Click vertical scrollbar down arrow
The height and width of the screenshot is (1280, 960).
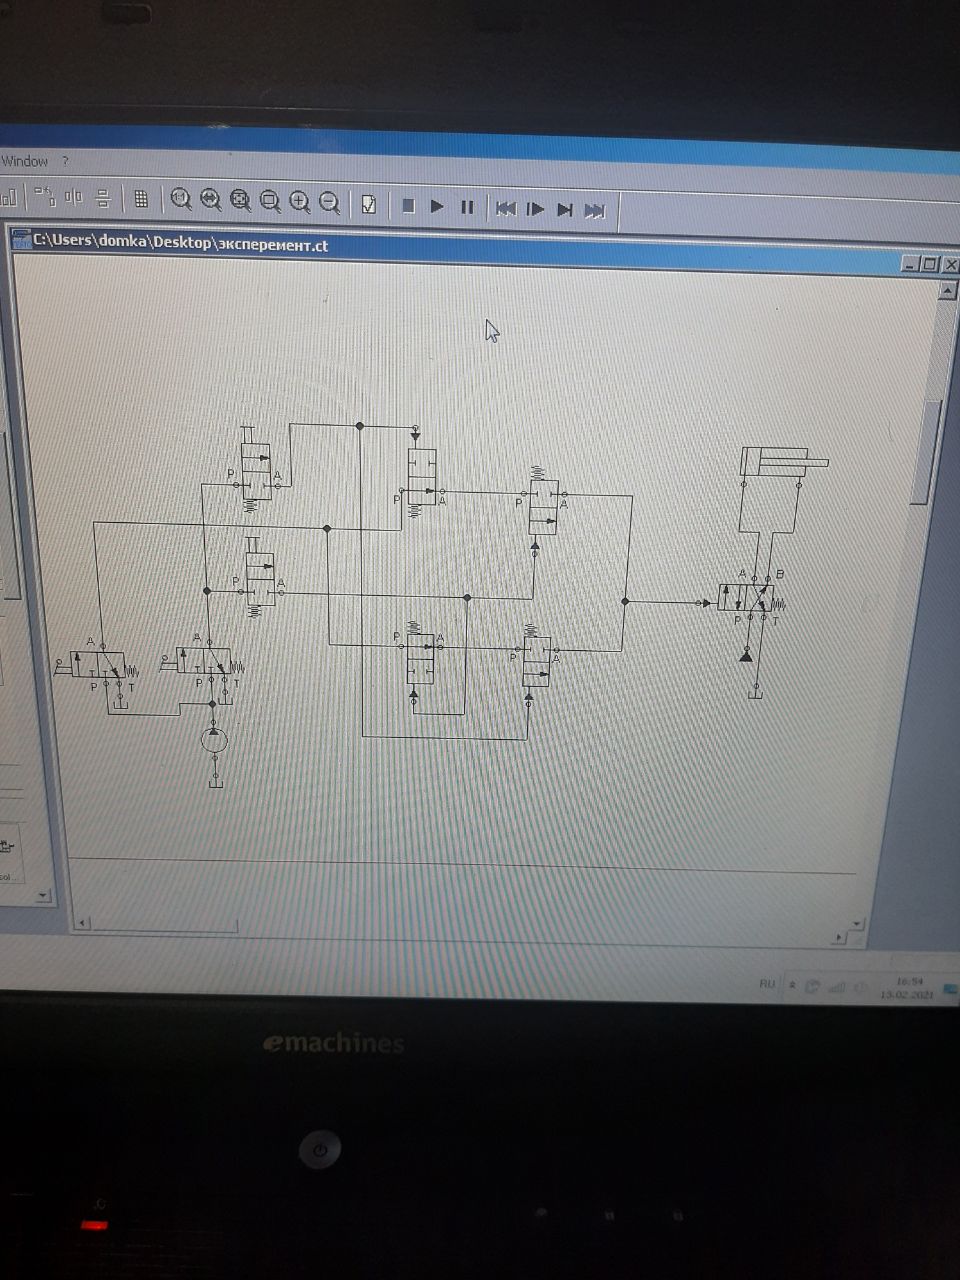pyautogui.click(x=856, y=922)
